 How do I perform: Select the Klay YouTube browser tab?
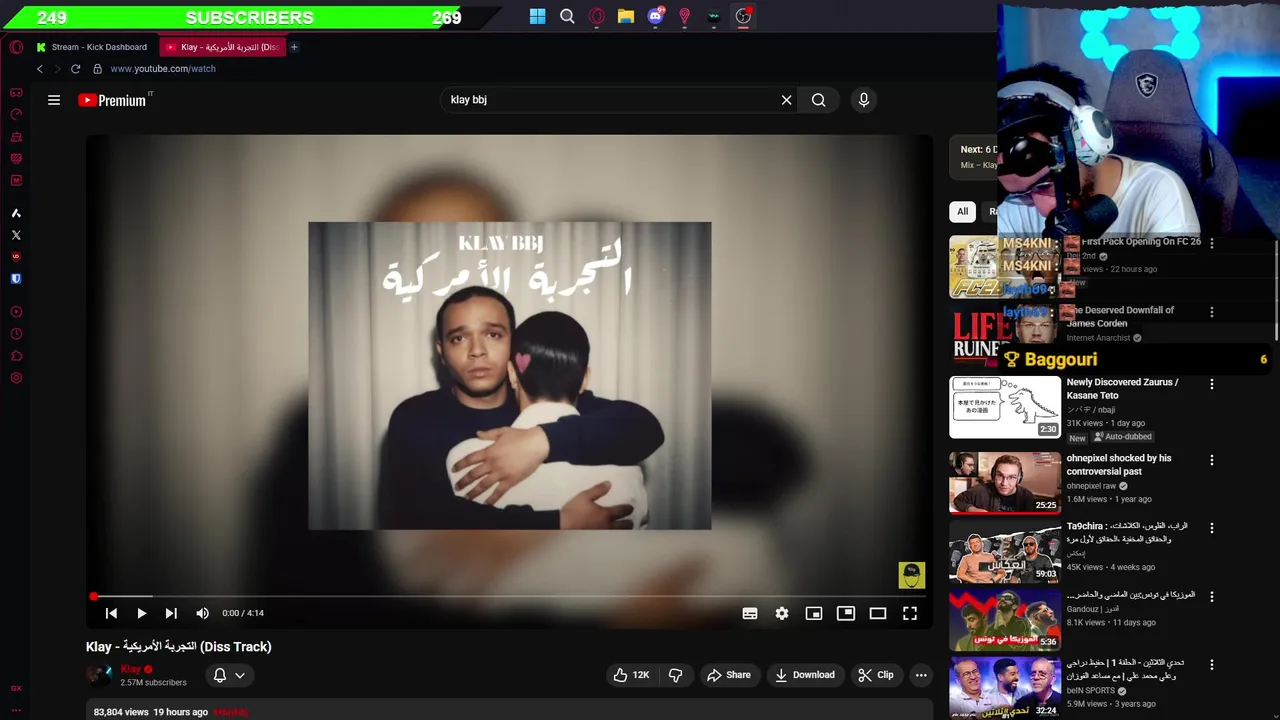tap(223, 47)
